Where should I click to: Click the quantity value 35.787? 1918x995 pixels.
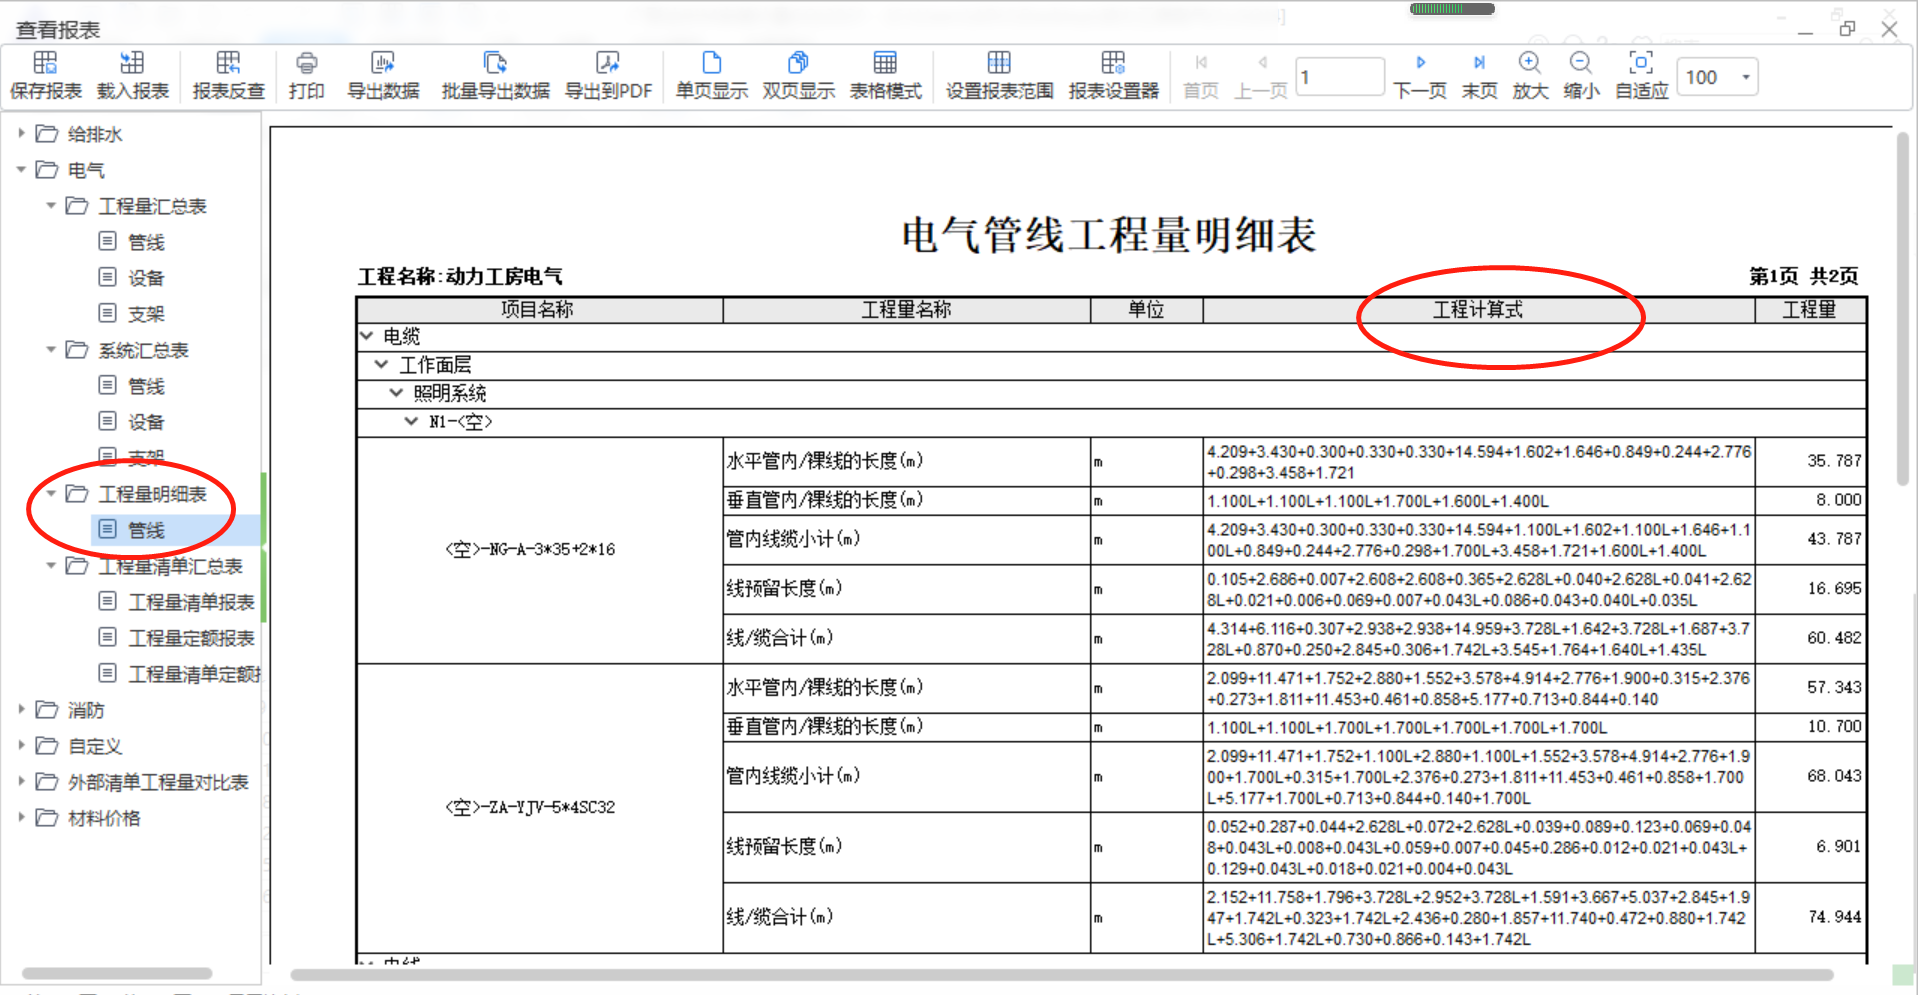click(1834, 461)
